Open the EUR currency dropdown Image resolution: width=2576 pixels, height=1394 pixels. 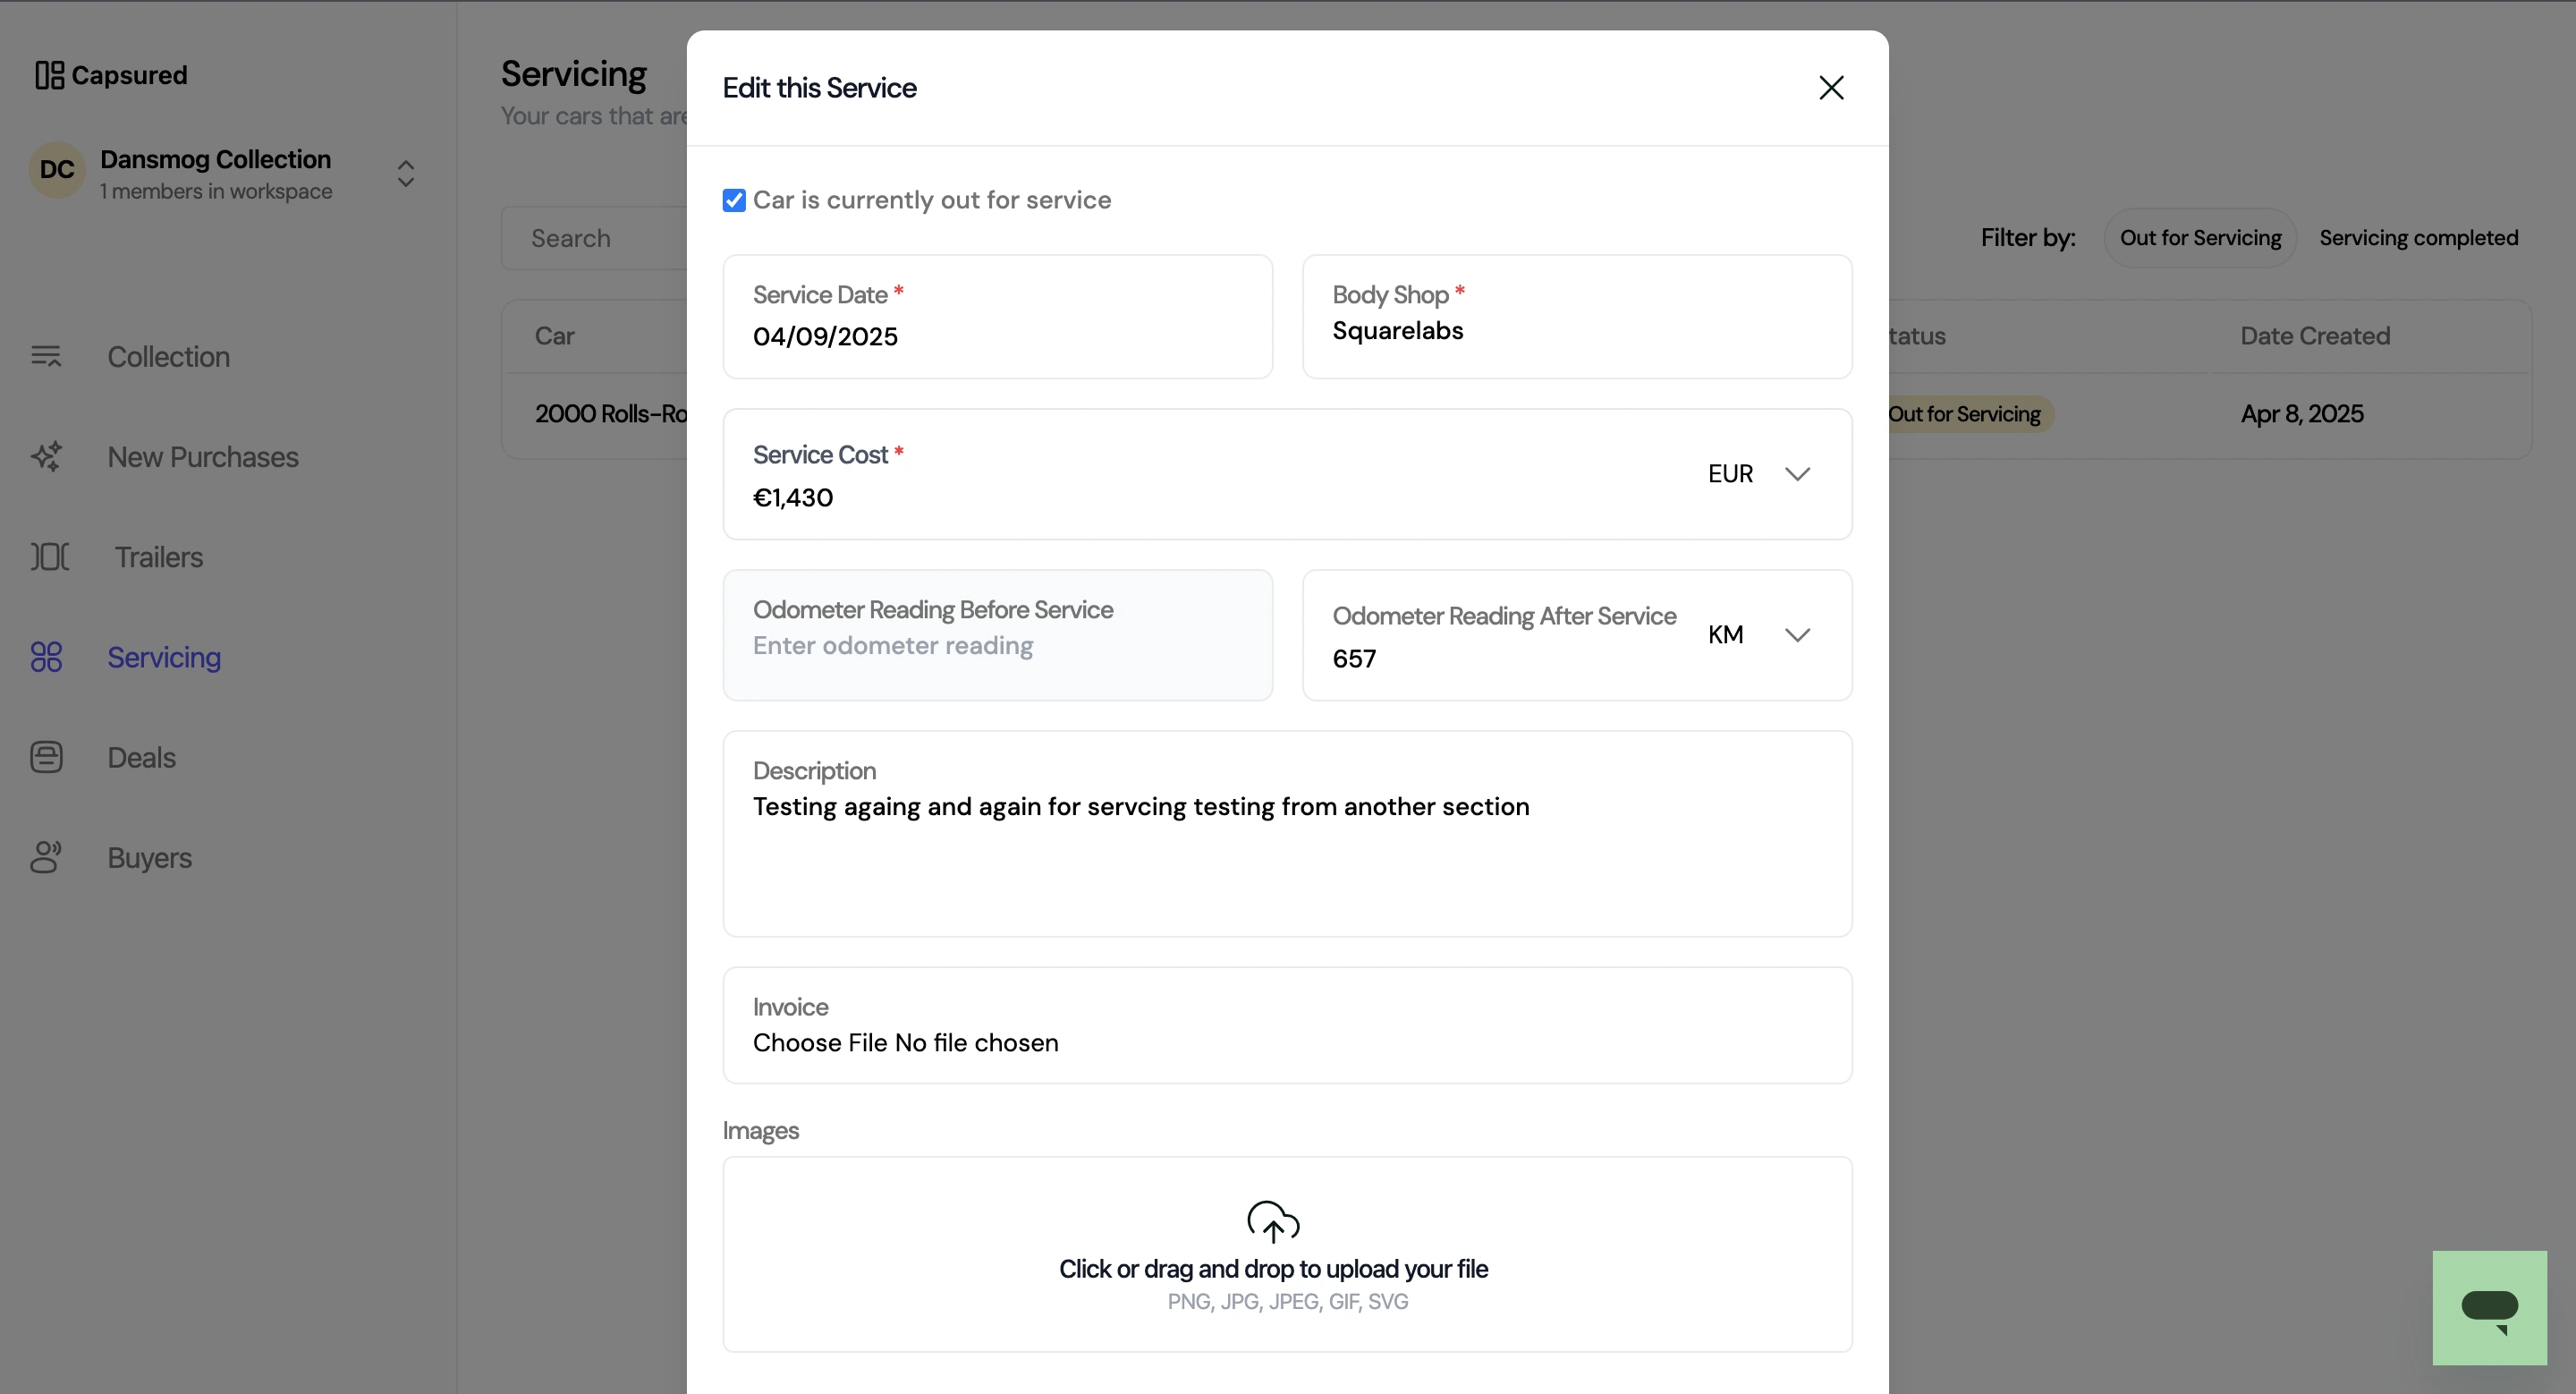1759,474
